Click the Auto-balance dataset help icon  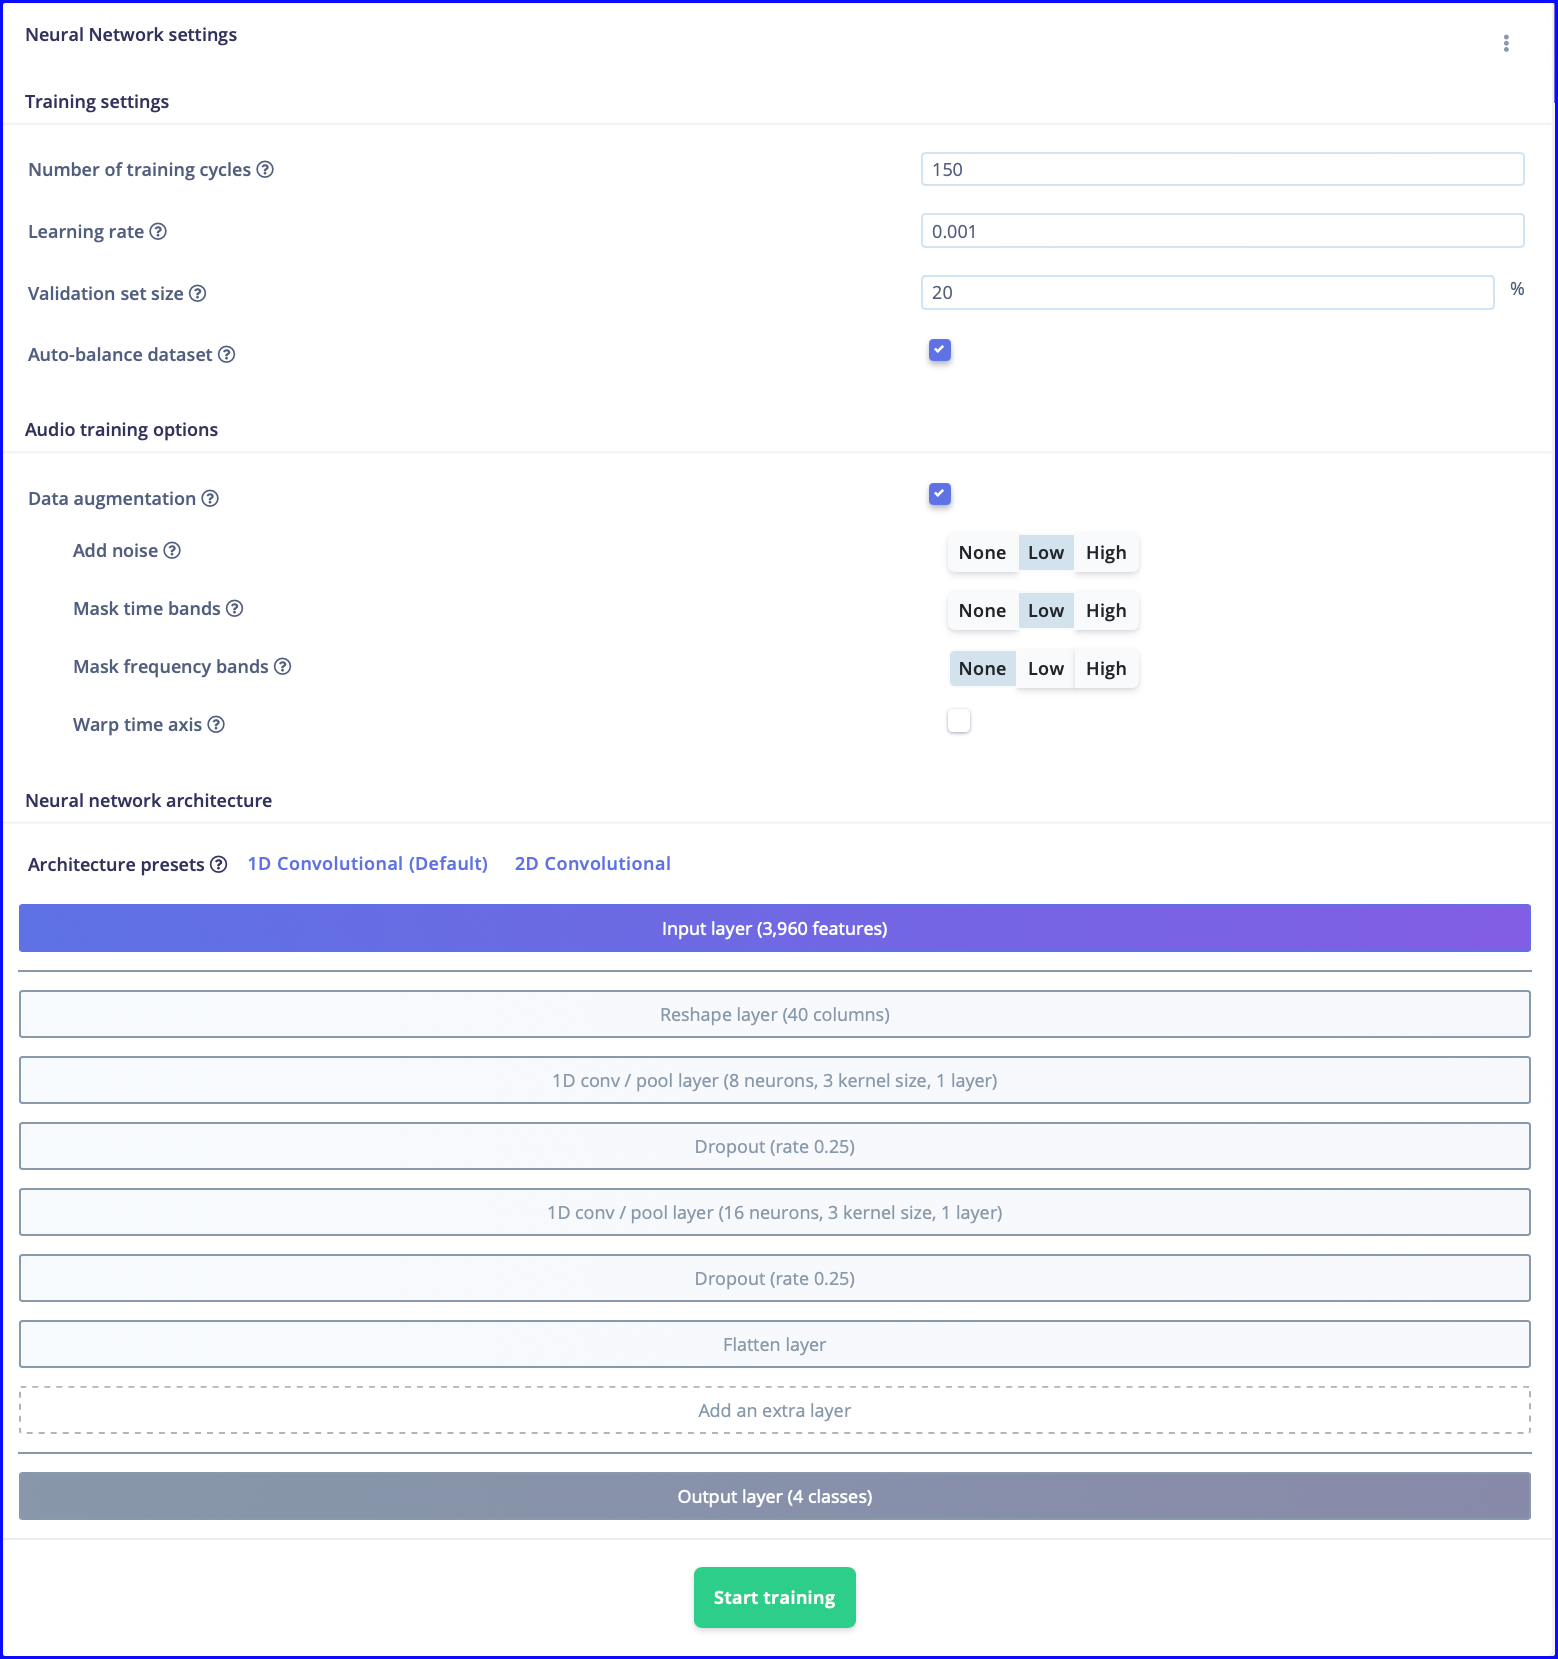[x=227, y=354]
